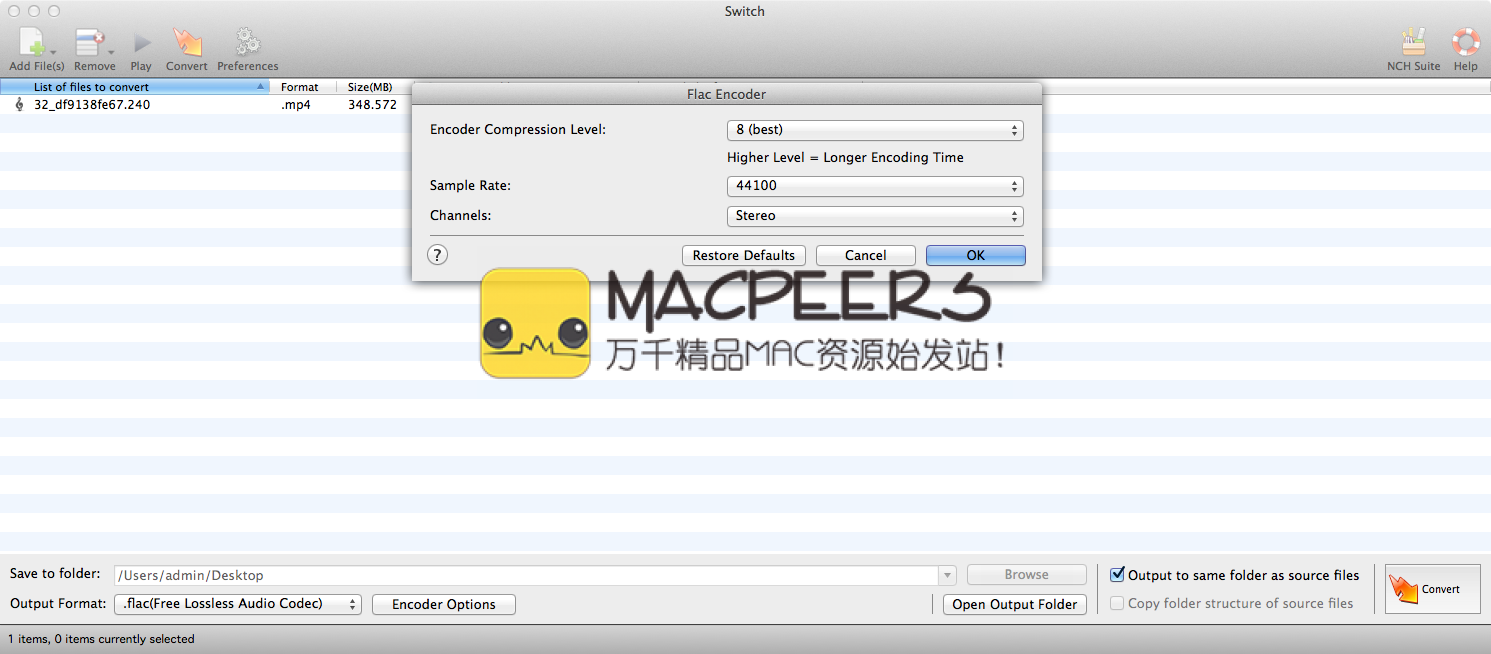Click the Add File(s) toolbar icon
The height and width of the screenshot is (654, 1491).
point(32,43)
